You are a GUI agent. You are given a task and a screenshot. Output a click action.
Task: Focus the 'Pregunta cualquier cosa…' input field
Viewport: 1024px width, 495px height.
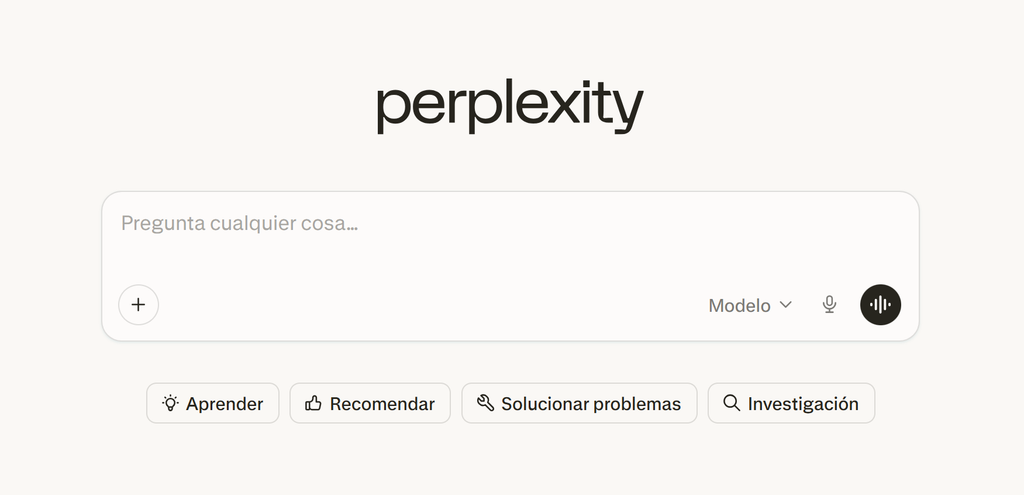click(400, 224)
